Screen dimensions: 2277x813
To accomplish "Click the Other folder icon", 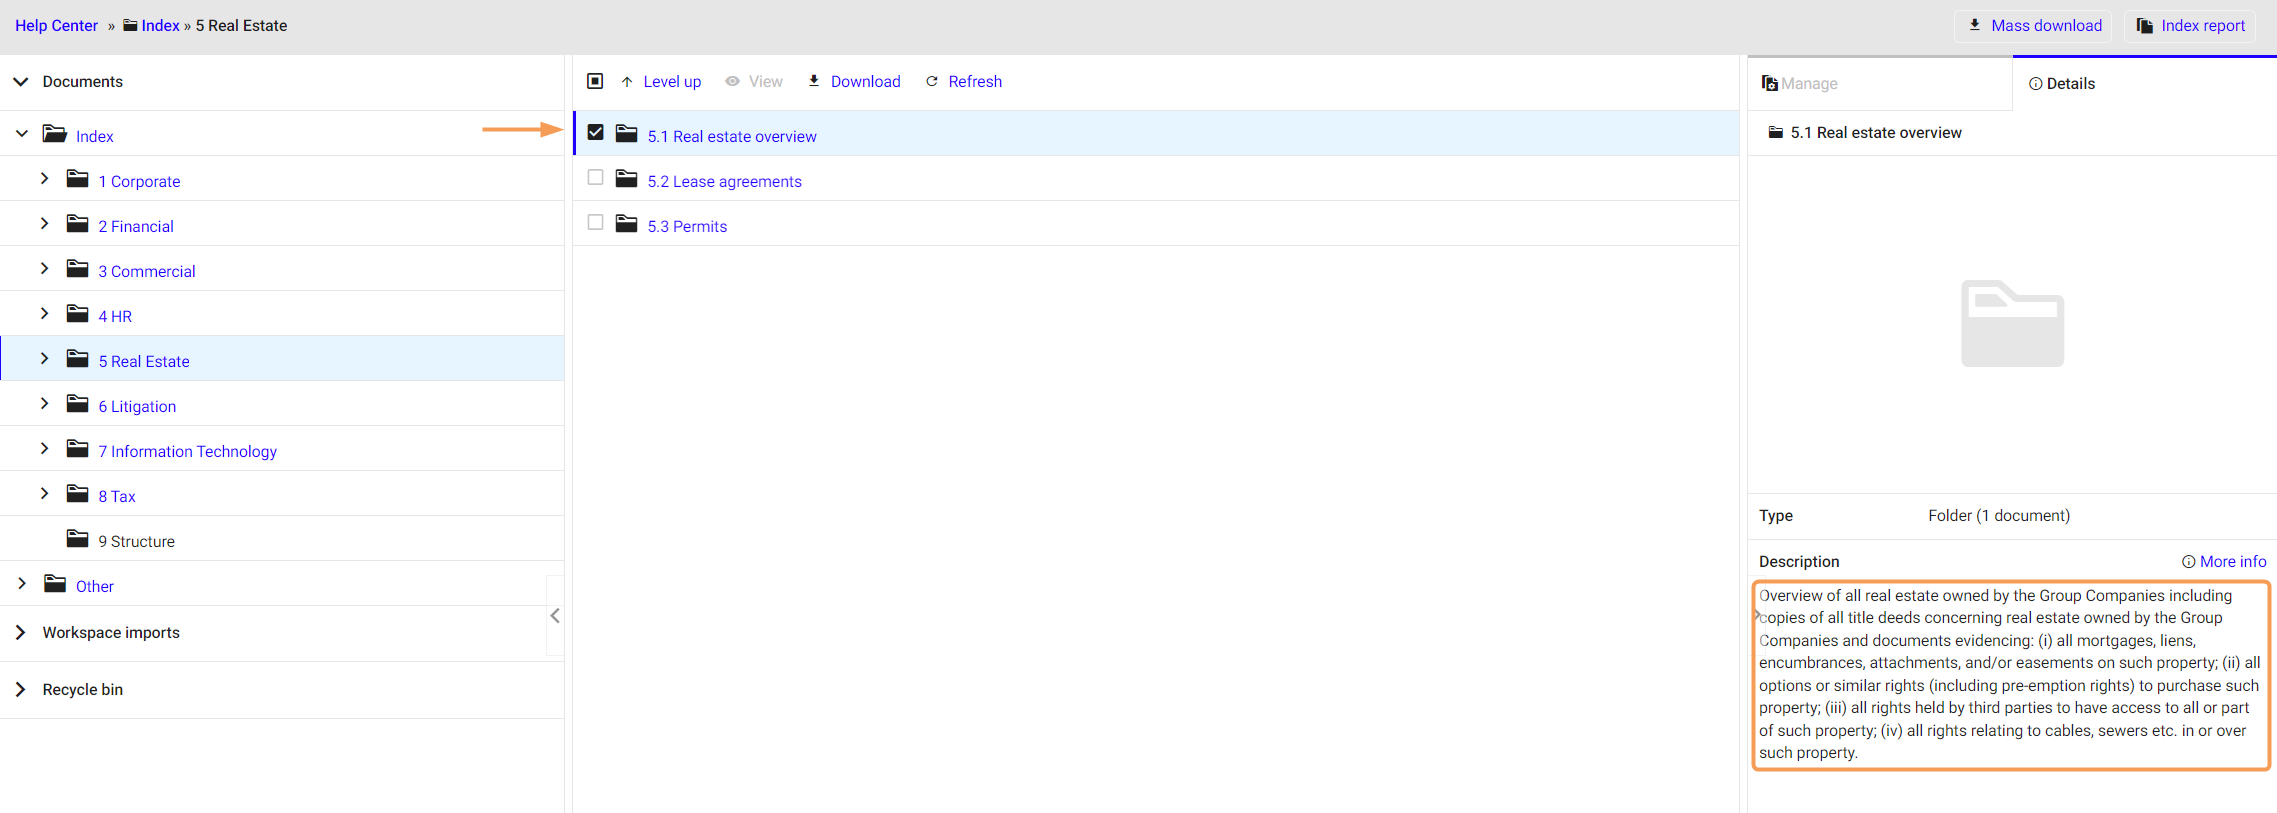I will click(x=55, y=584).
